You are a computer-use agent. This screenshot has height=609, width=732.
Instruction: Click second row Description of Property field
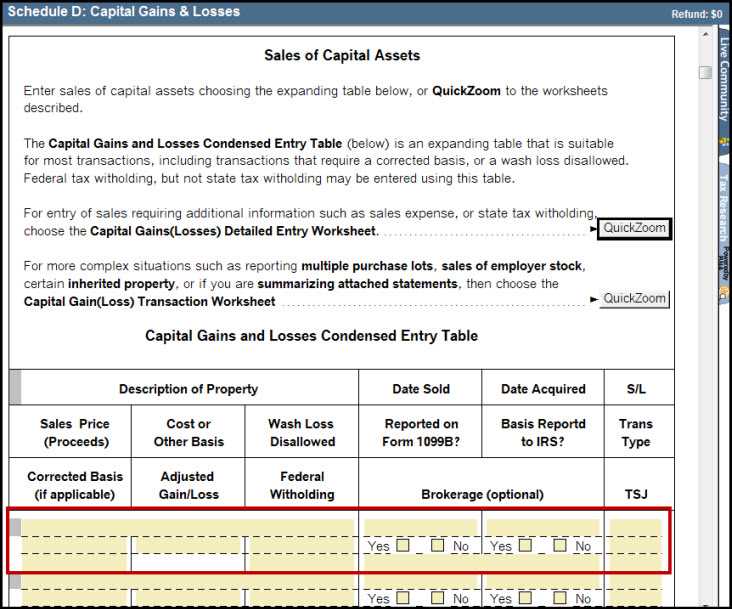[x=188, y=581]
